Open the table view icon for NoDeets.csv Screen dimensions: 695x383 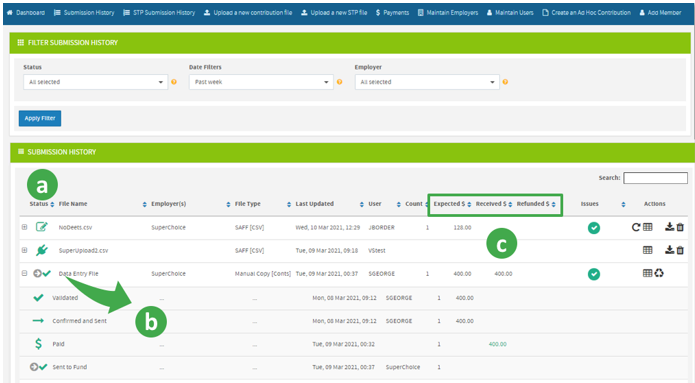coord(648,227)
